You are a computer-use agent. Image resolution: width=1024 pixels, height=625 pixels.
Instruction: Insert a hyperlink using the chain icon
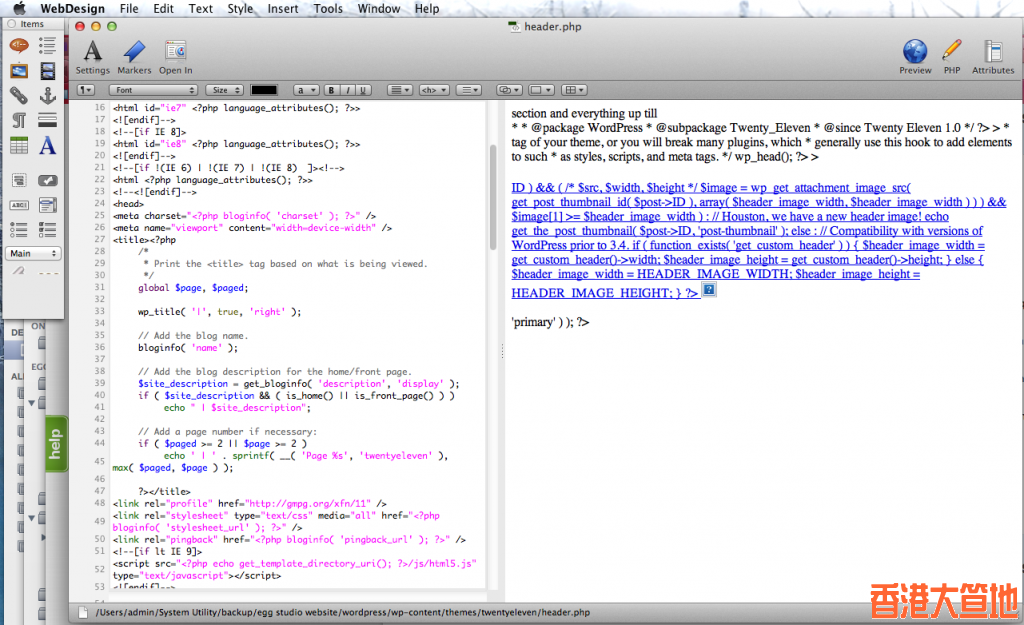point(19,96)
